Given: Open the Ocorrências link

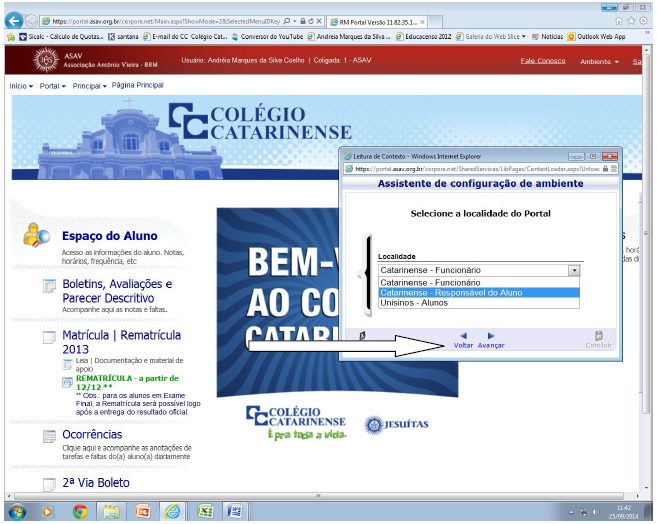Looking at the screenshot, I should 92,434.
